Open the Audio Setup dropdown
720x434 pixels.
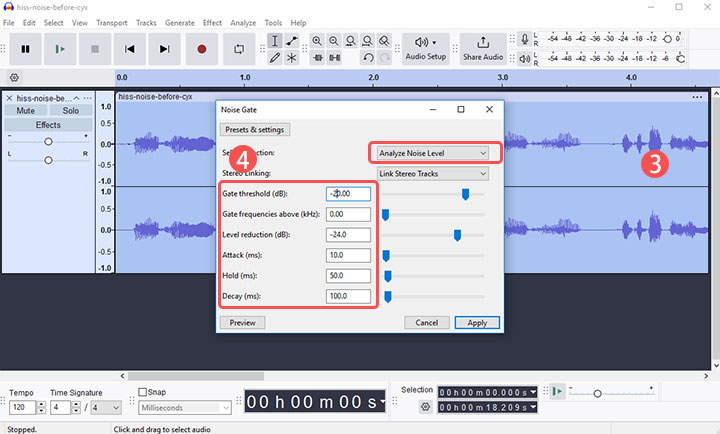coord(426,49)
